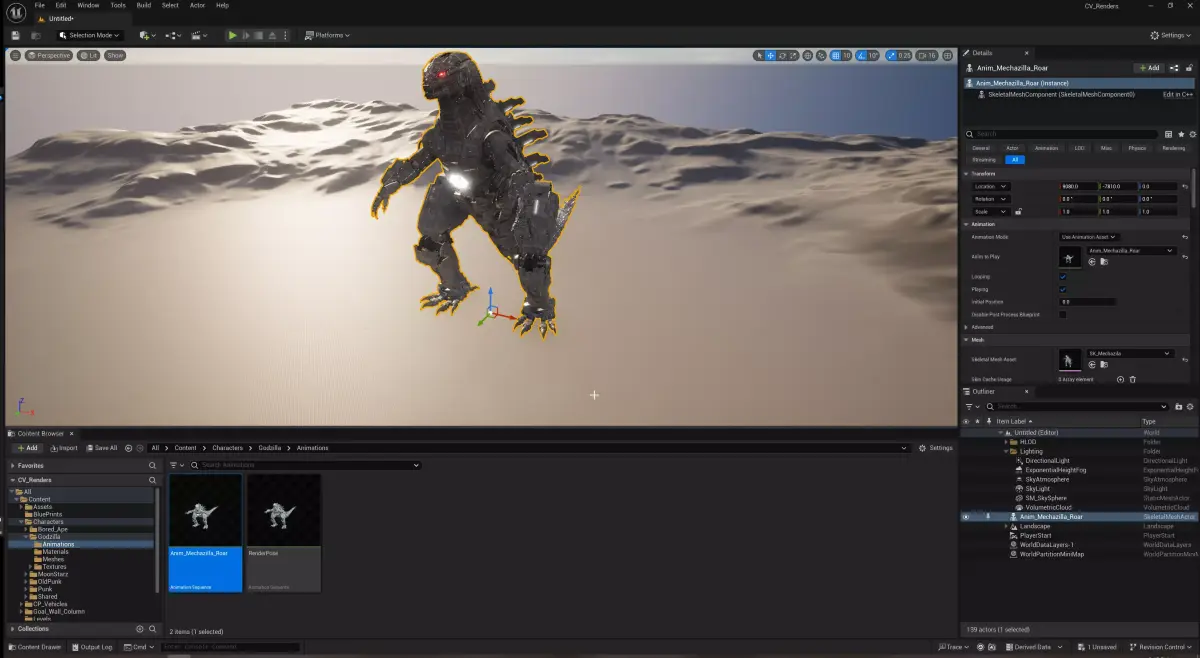Click use-selected-asset arrow under Skeletal Mesh Asset
This screenshot has height=658, width=1200.
1091,365
